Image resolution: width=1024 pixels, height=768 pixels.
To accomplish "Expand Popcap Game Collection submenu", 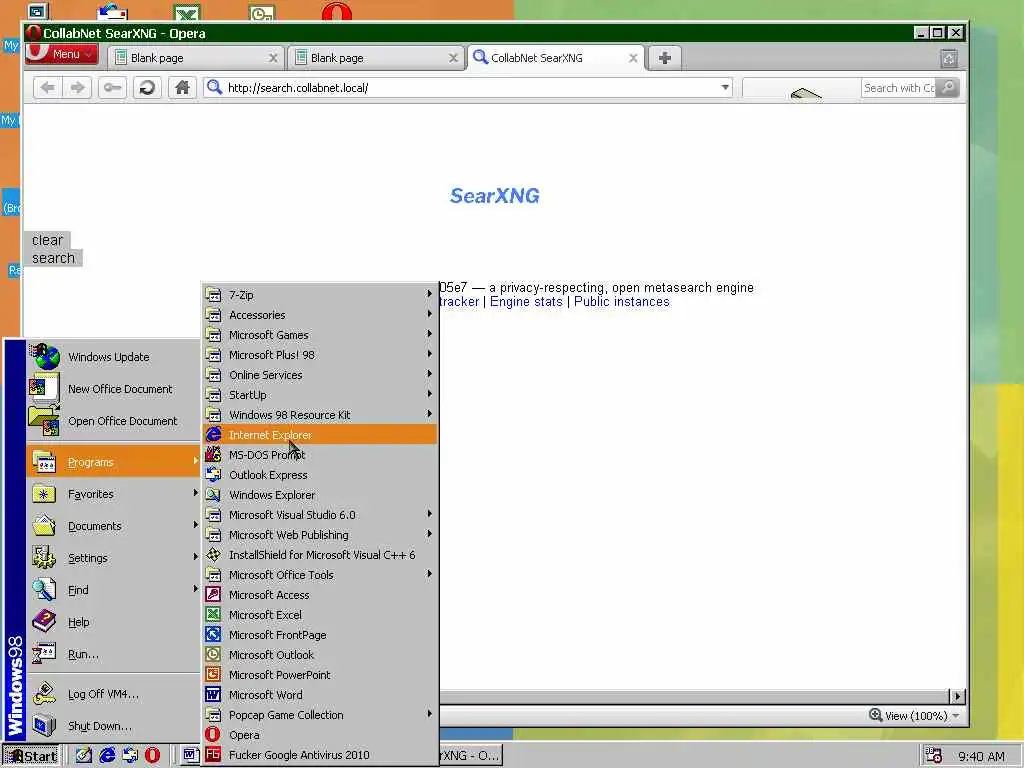I will click(320, 715).
